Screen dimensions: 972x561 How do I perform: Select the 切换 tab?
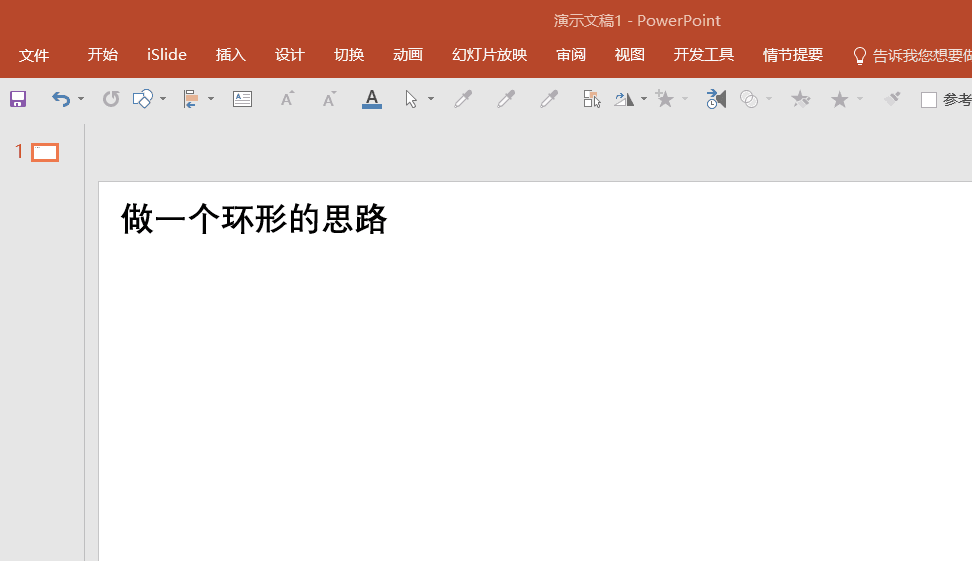349,55
